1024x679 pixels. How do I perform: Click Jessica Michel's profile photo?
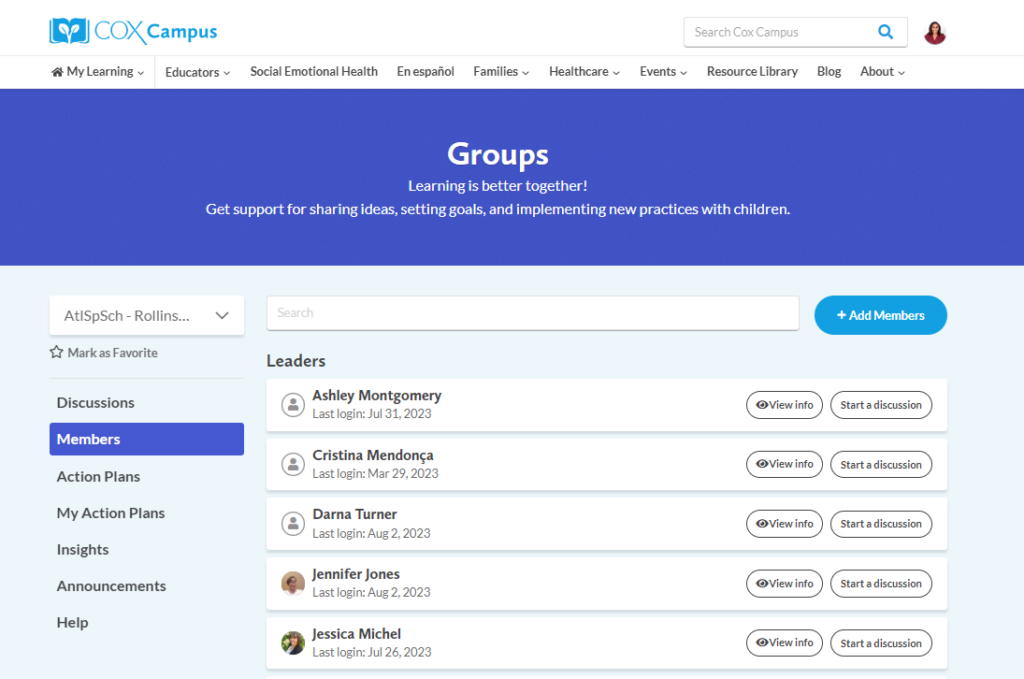coord(293,643)
